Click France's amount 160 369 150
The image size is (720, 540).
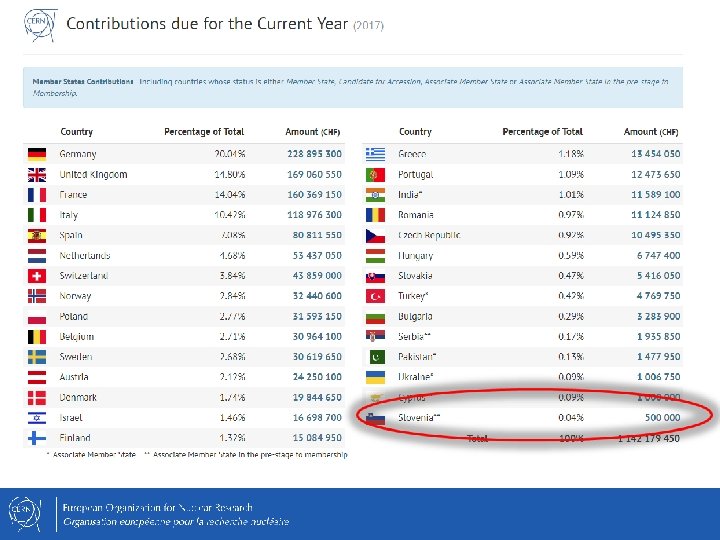point(315,195)
